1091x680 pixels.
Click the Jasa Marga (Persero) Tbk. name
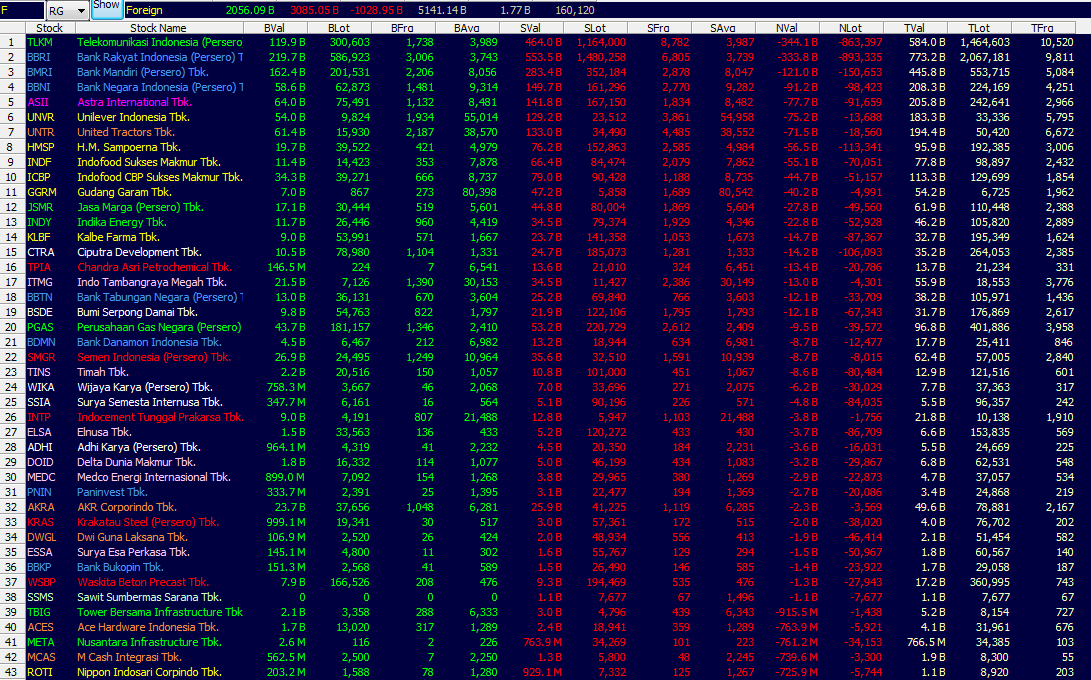point(141,207)
